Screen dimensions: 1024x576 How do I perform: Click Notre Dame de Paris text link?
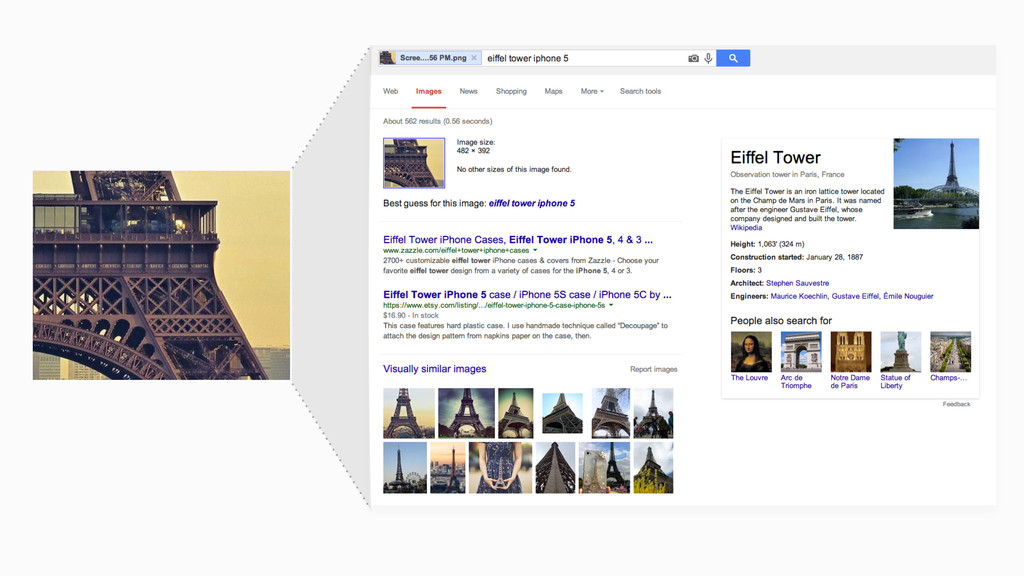tap(850, 382)
